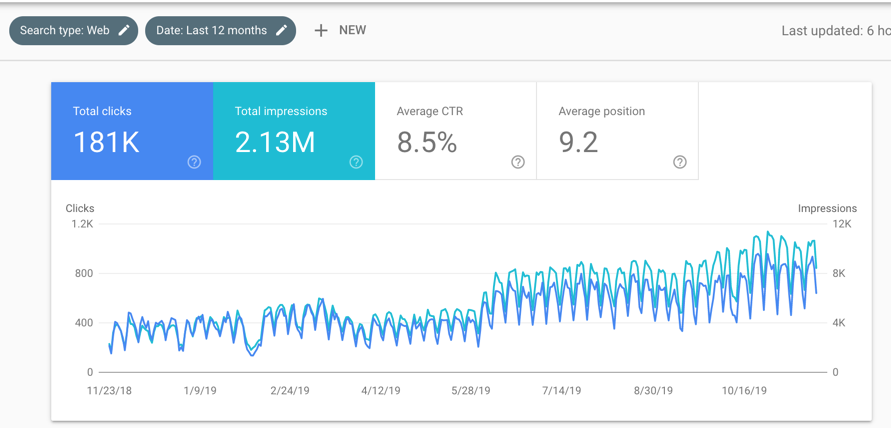This screenshot has height=428, width=891.
Task: Click the 11/23/18 start date label
Action: click(109, 390)
